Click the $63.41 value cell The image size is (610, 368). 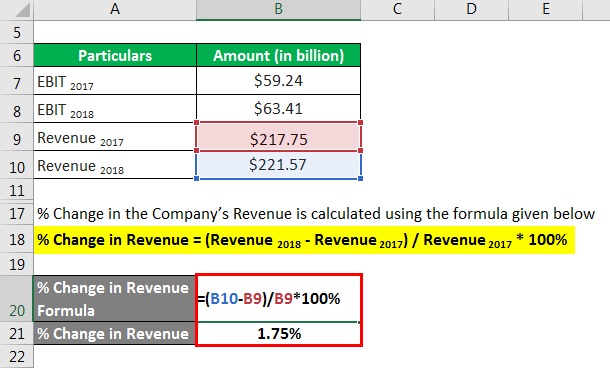pos(279,109)
